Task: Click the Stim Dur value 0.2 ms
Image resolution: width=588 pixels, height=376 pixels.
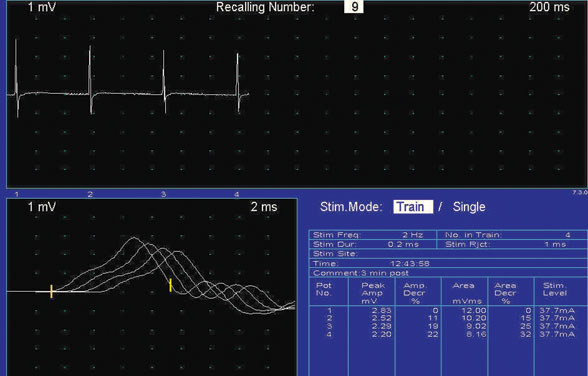Action: (403, 244)
